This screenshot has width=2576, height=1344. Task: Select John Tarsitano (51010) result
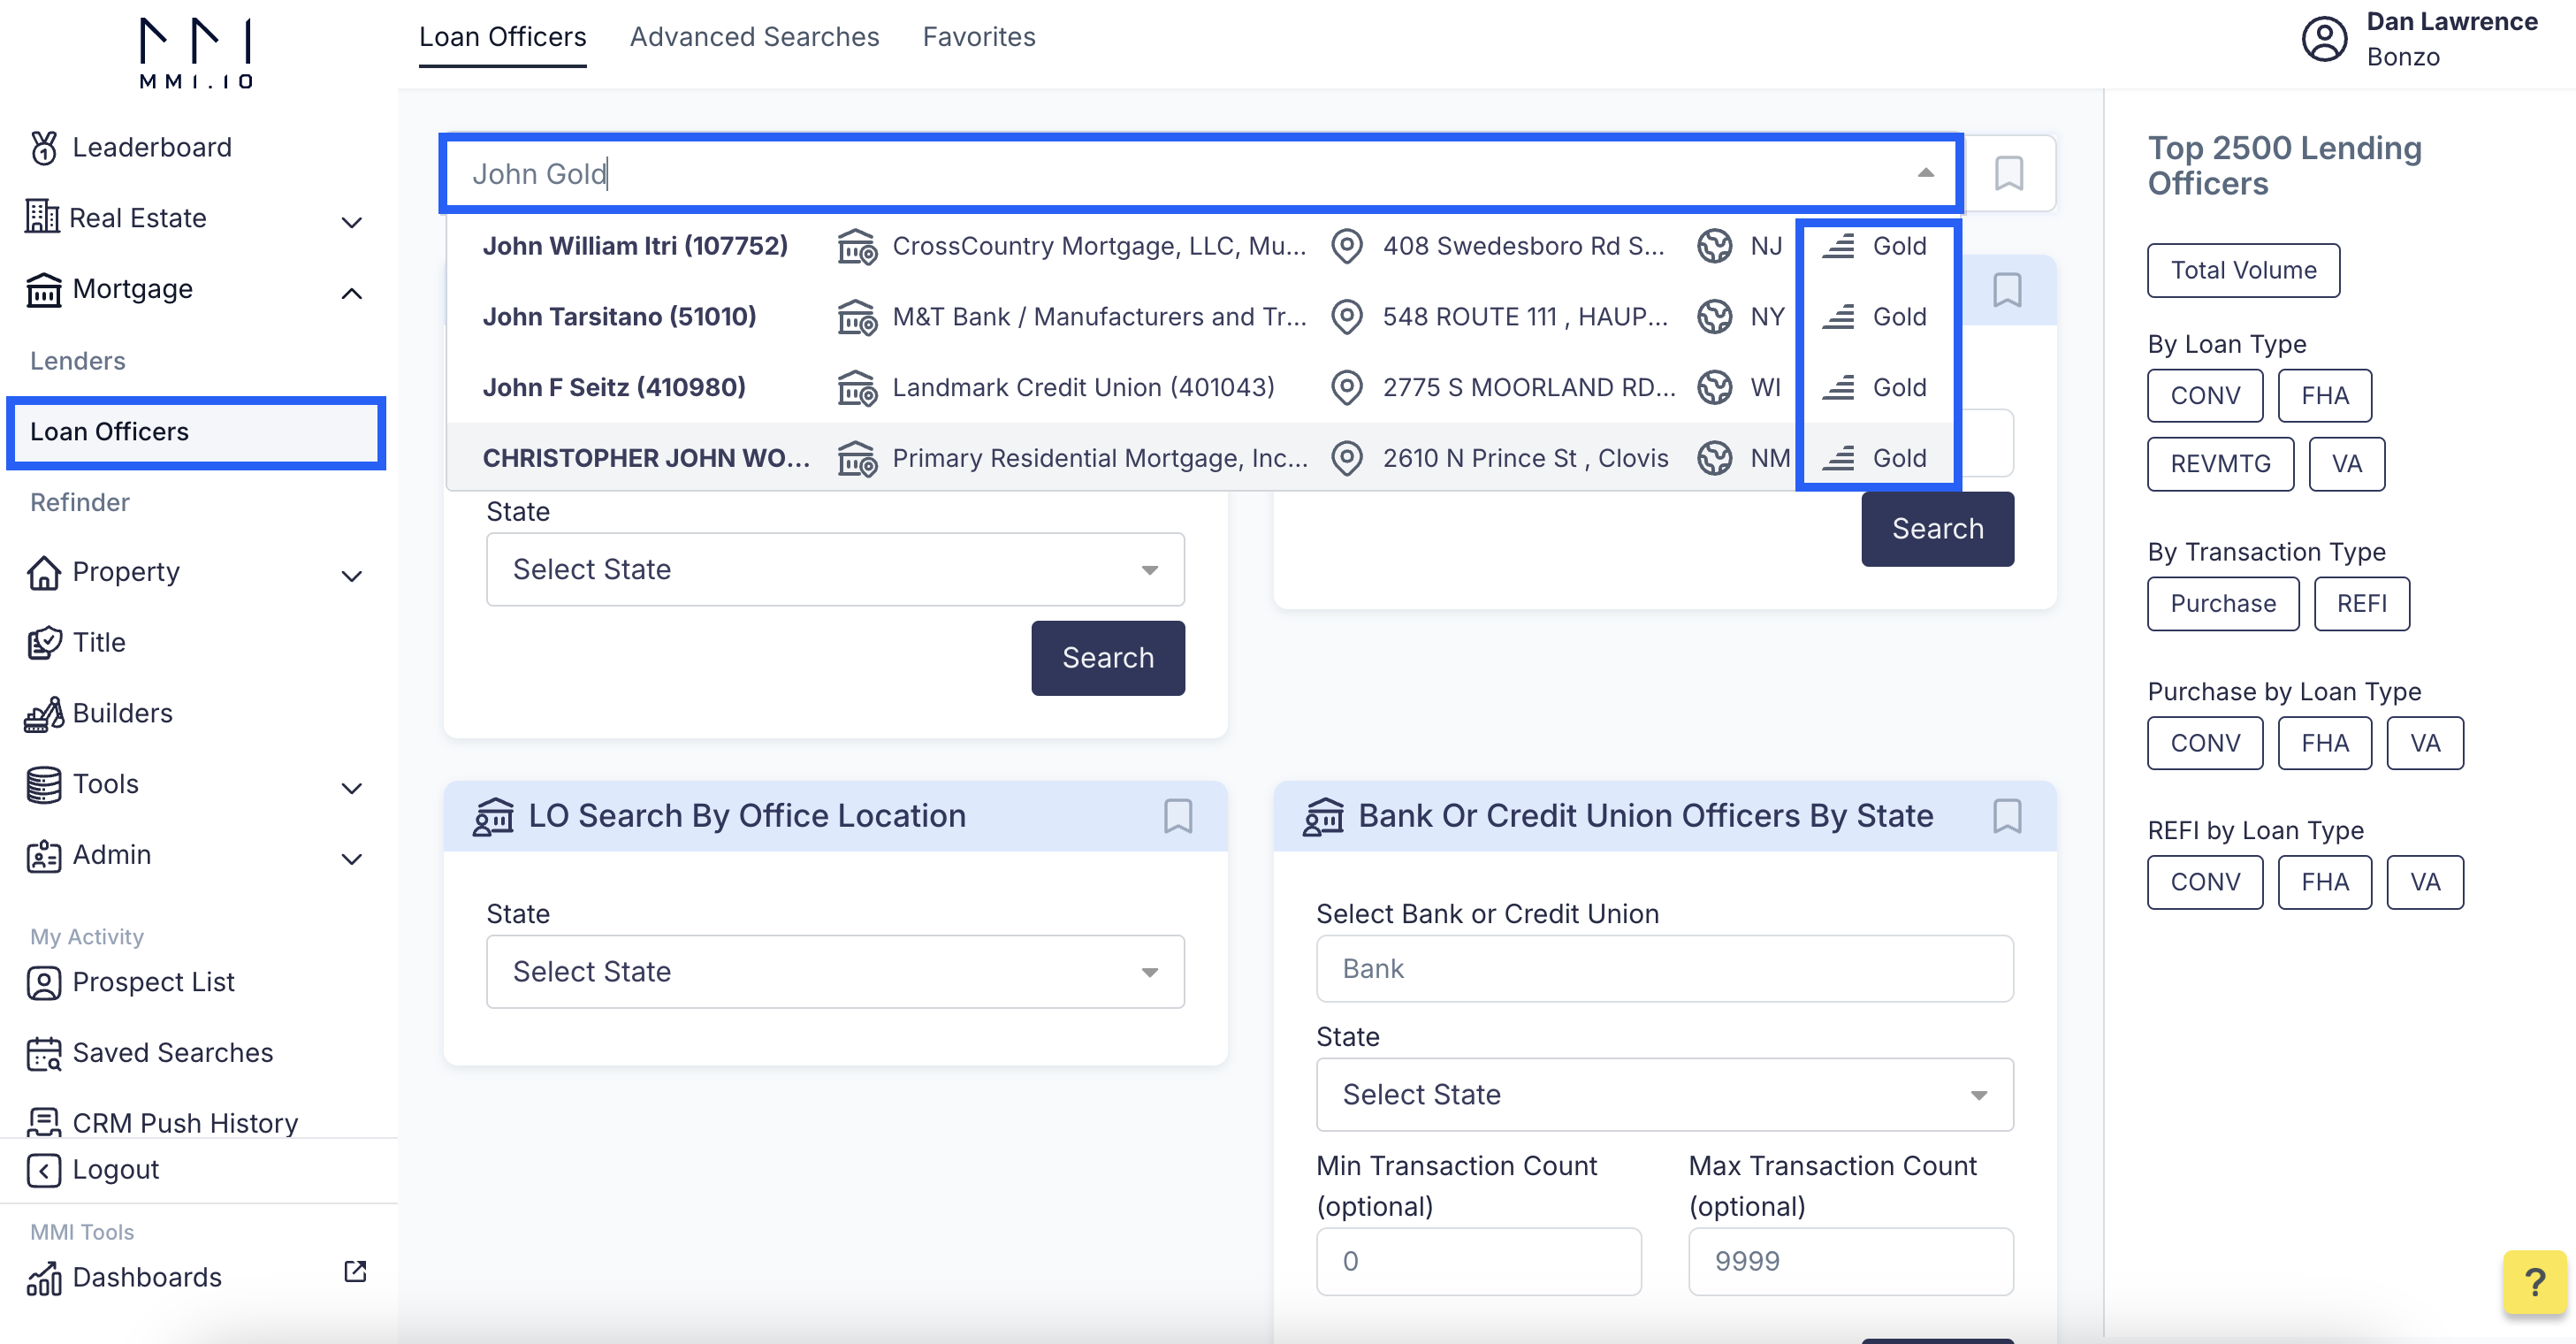pyautogui.click(x=1200, y=317)
